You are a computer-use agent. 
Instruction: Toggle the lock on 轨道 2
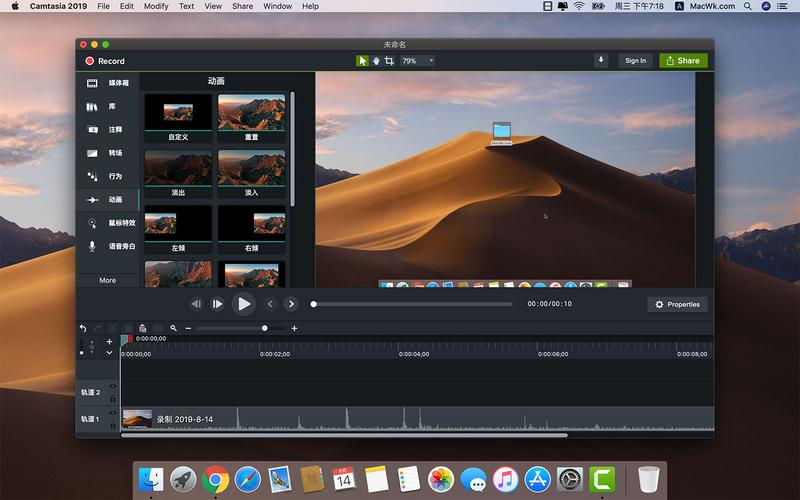[113, 398]
